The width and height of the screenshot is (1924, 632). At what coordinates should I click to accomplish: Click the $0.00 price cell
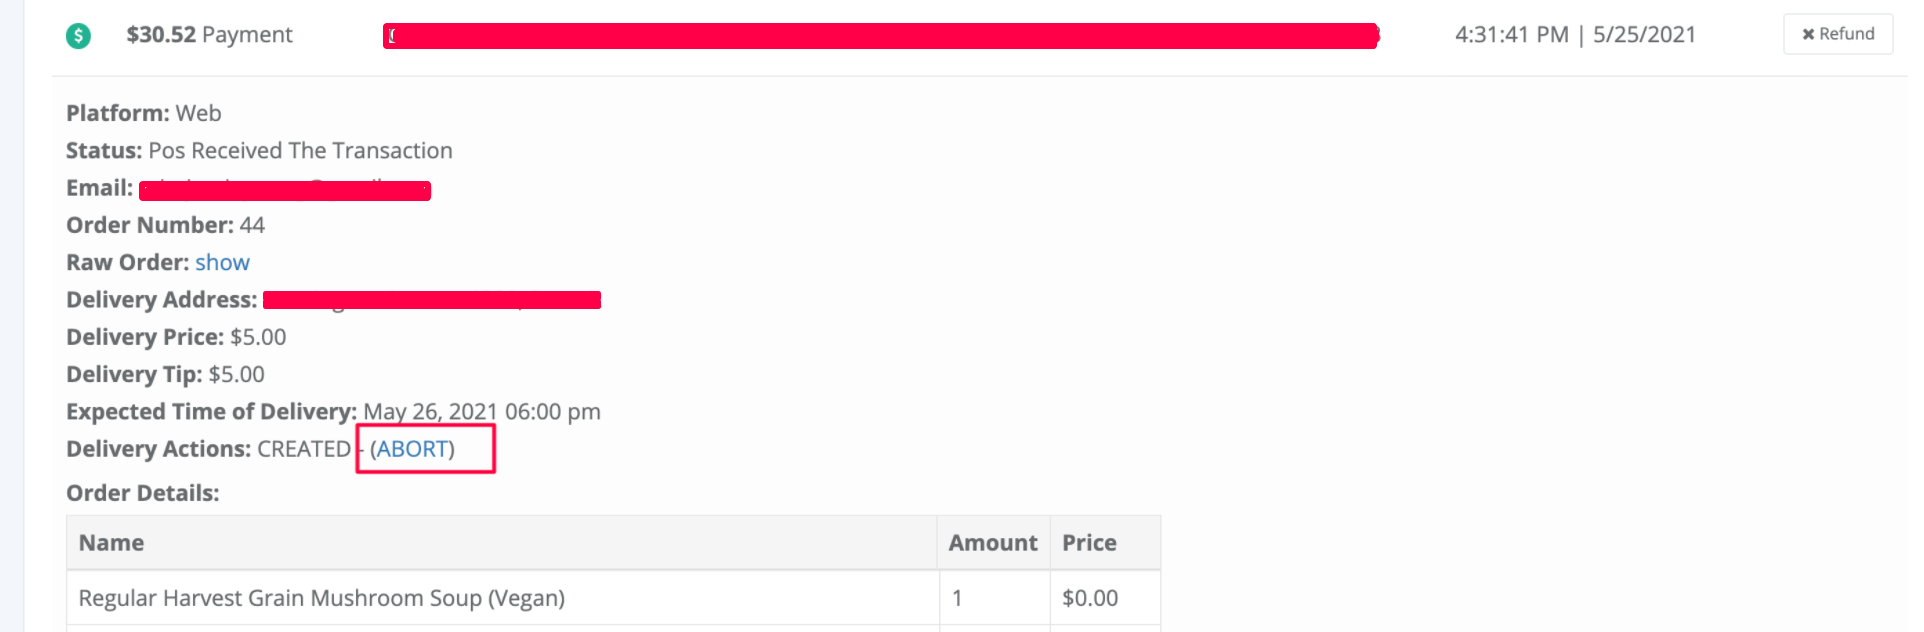click(x=1090, y=598)
